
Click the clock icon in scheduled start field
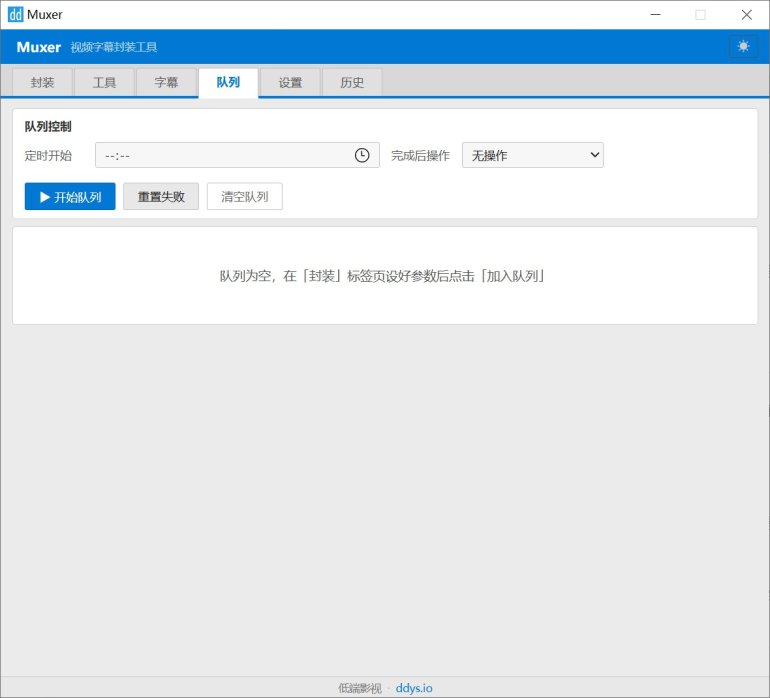click(x=362, y=155)
